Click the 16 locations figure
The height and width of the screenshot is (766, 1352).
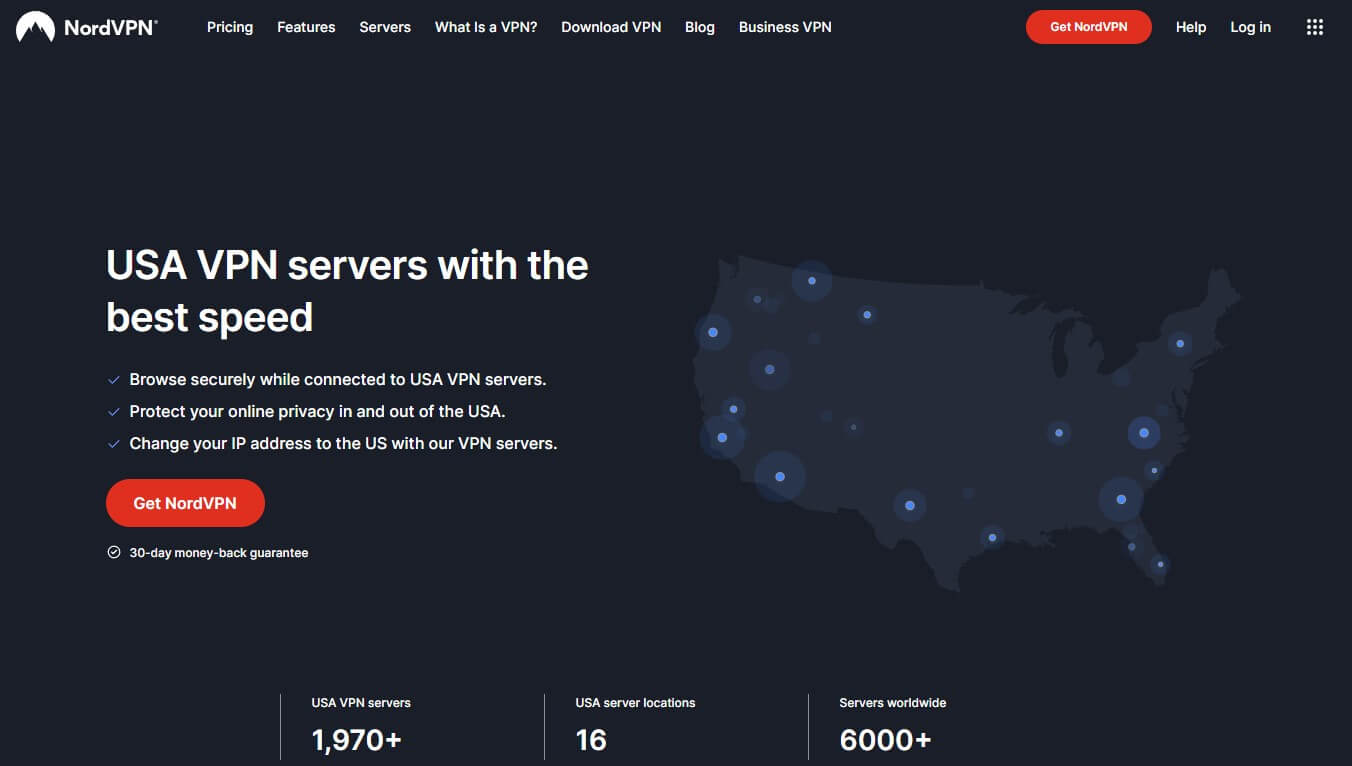[x=591, y=740]
